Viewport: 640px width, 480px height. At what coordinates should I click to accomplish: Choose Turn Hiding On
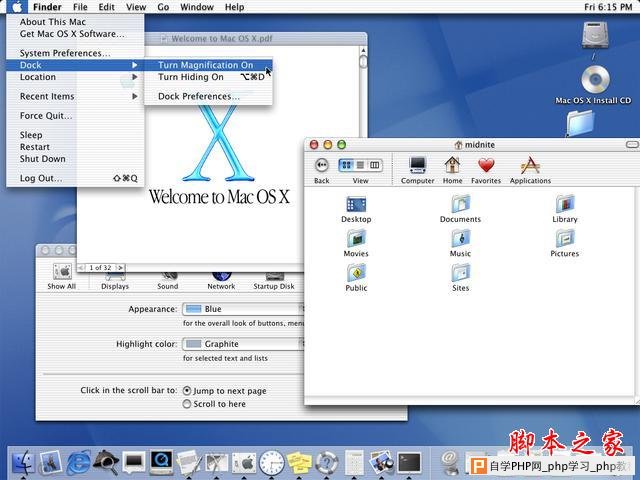pos(208,77)
